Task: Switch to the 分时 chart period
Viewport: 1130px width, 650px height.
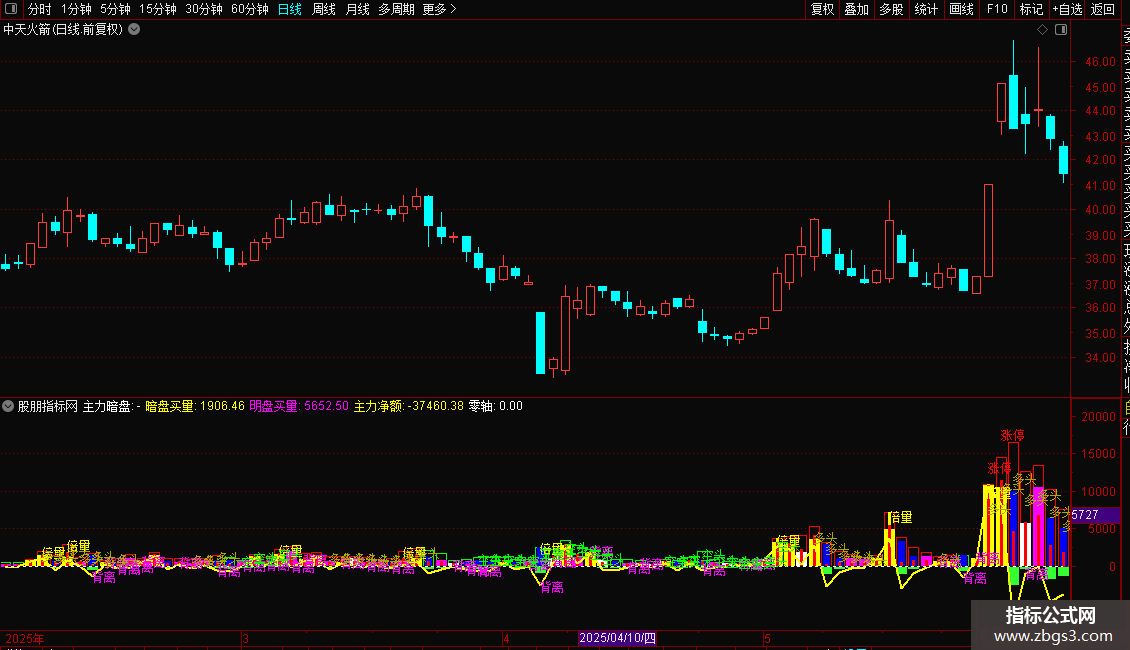Action: tap(40, 9)
